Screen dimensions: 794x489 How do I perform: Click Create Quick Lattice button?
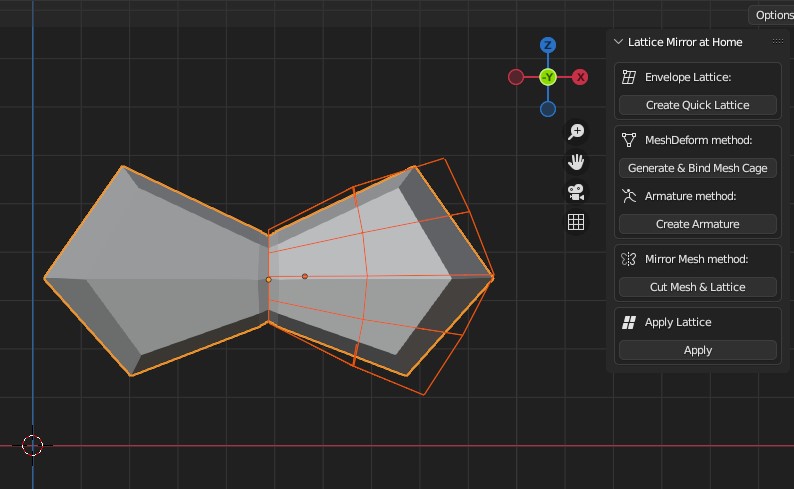tap(697, 105)
